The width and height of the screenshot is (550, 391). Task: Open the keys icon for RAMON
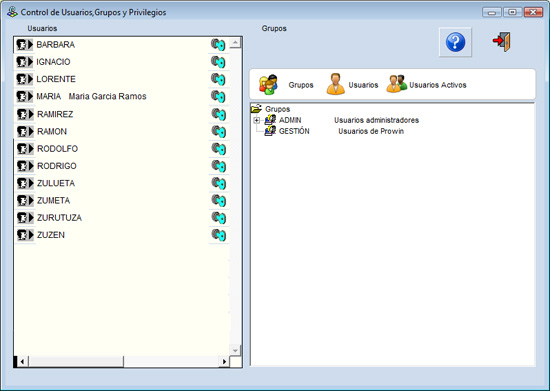click(x=219, y=132)
